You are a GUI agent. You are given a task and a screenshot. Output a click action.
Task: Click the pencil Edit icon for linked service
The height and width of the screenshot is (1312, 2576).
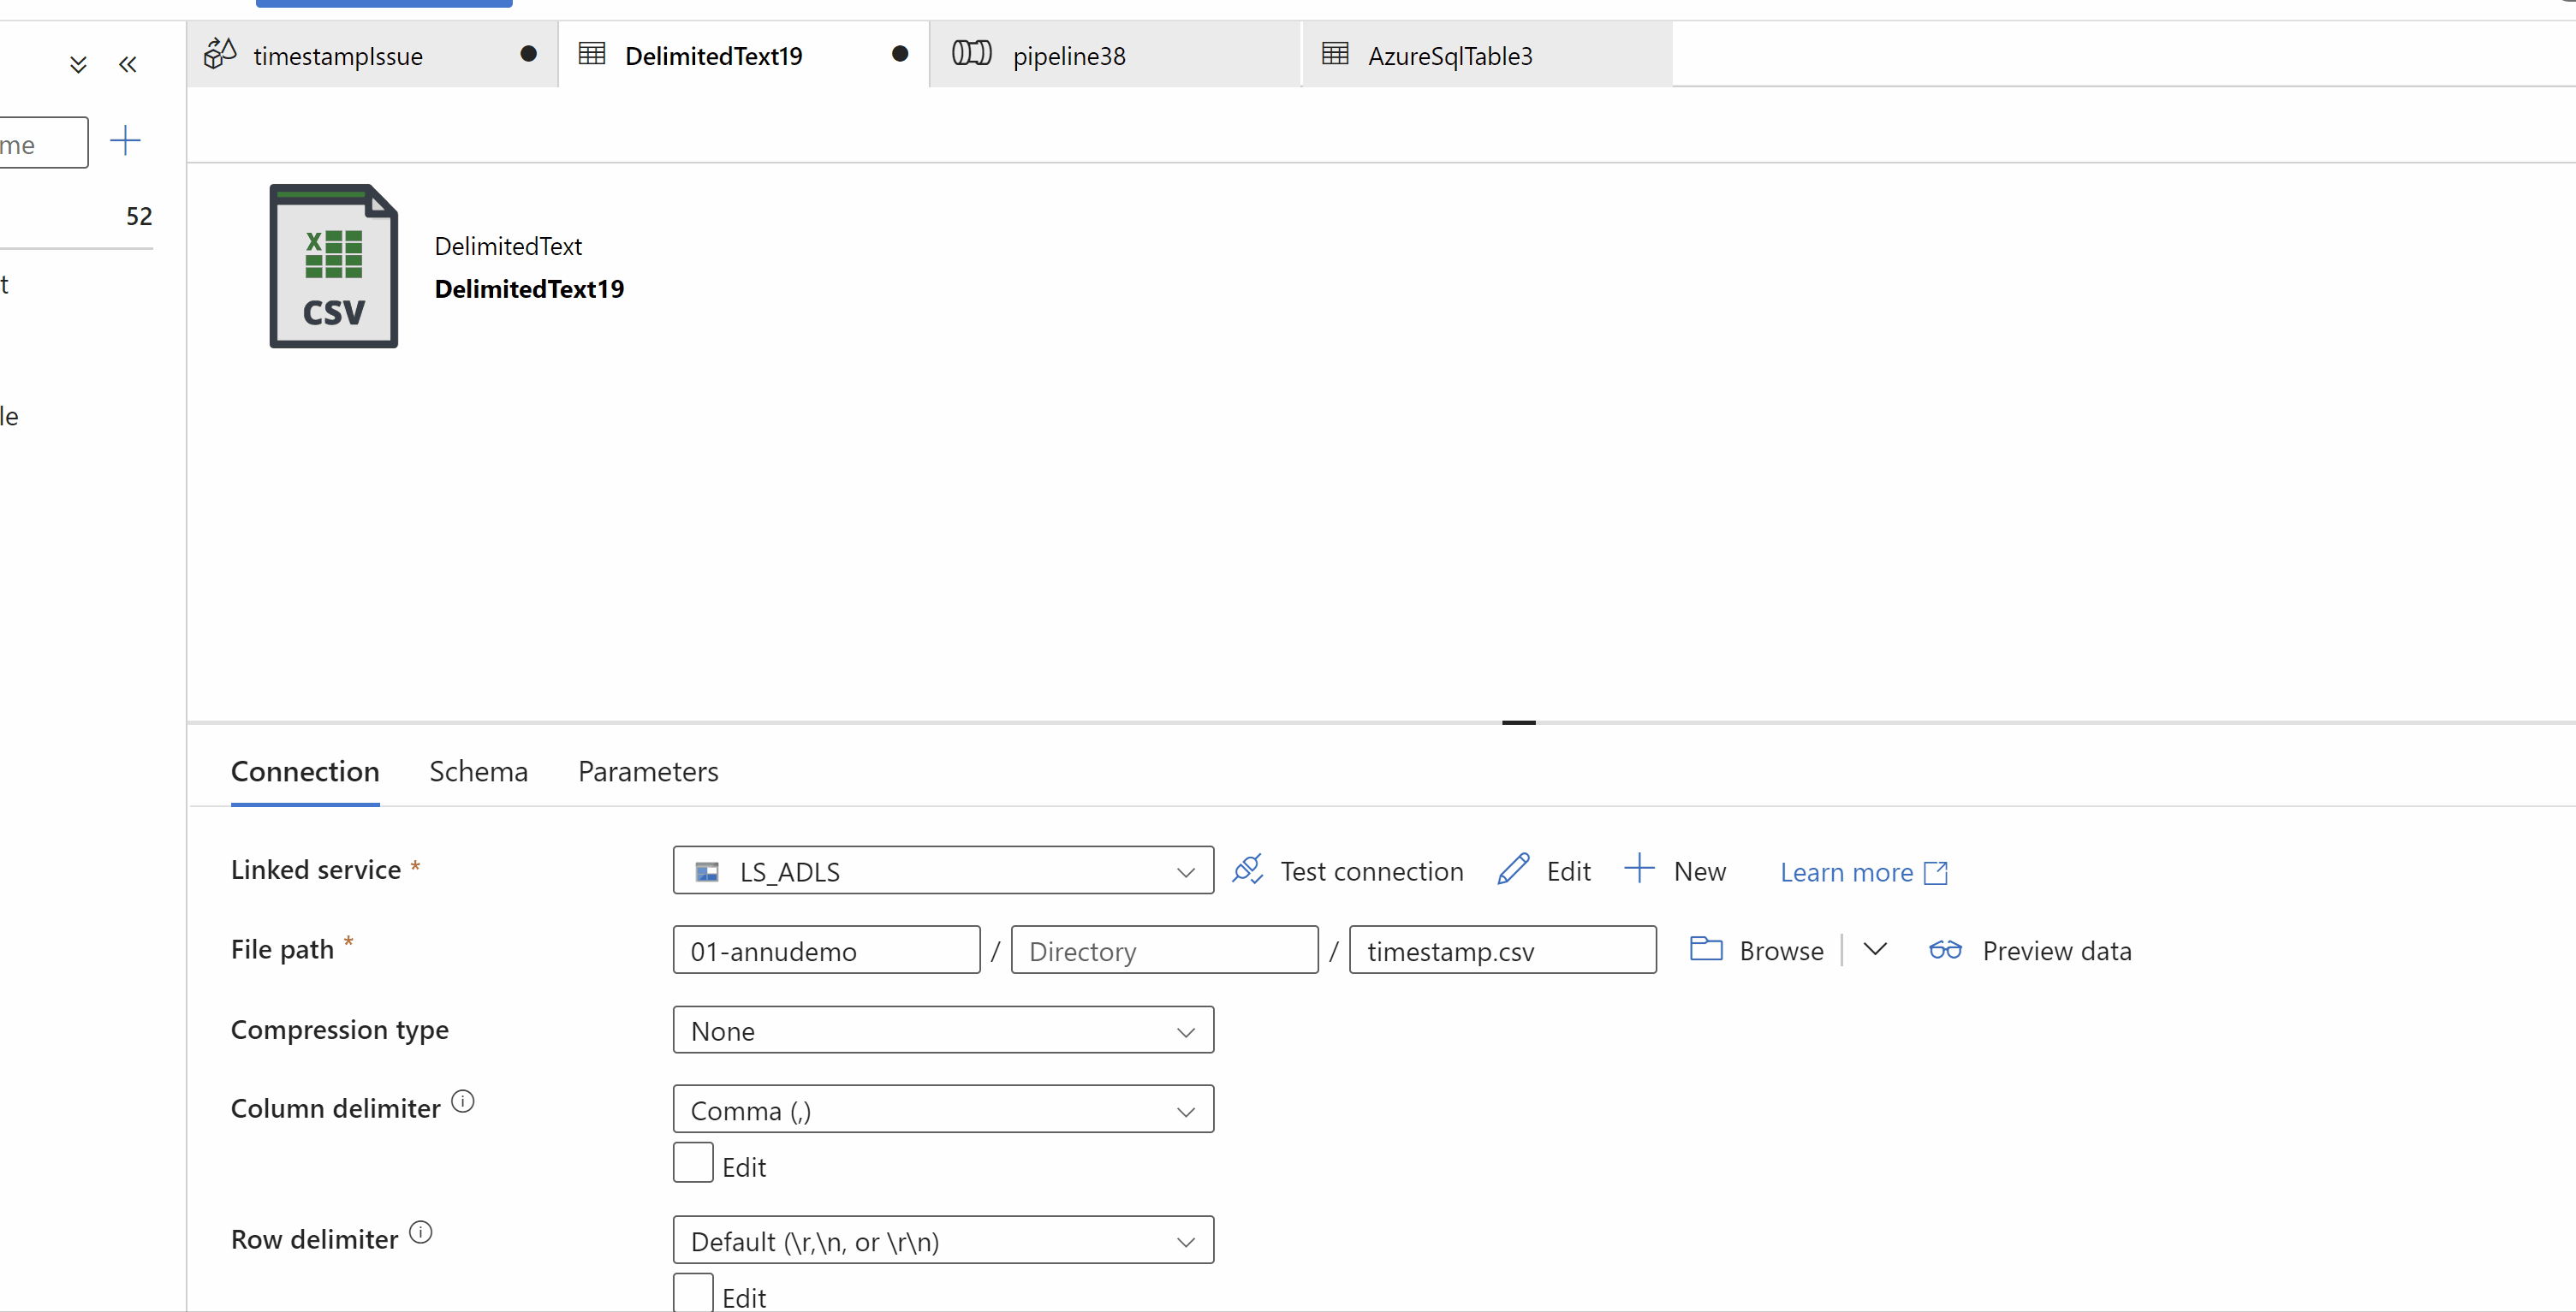click(1513, 869)
